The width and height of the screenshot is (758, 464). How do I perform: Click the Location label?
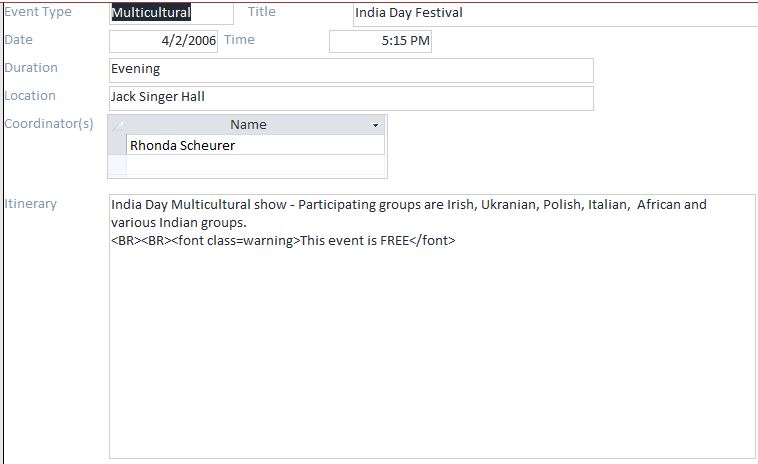point(30,96)
